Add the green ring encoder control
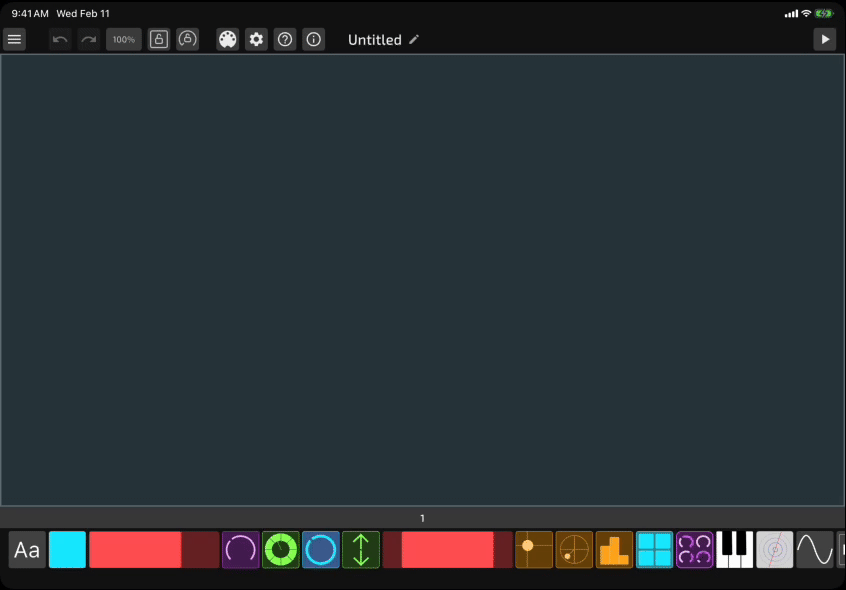This screenshot has width=846, height=590. coord(281,550)
